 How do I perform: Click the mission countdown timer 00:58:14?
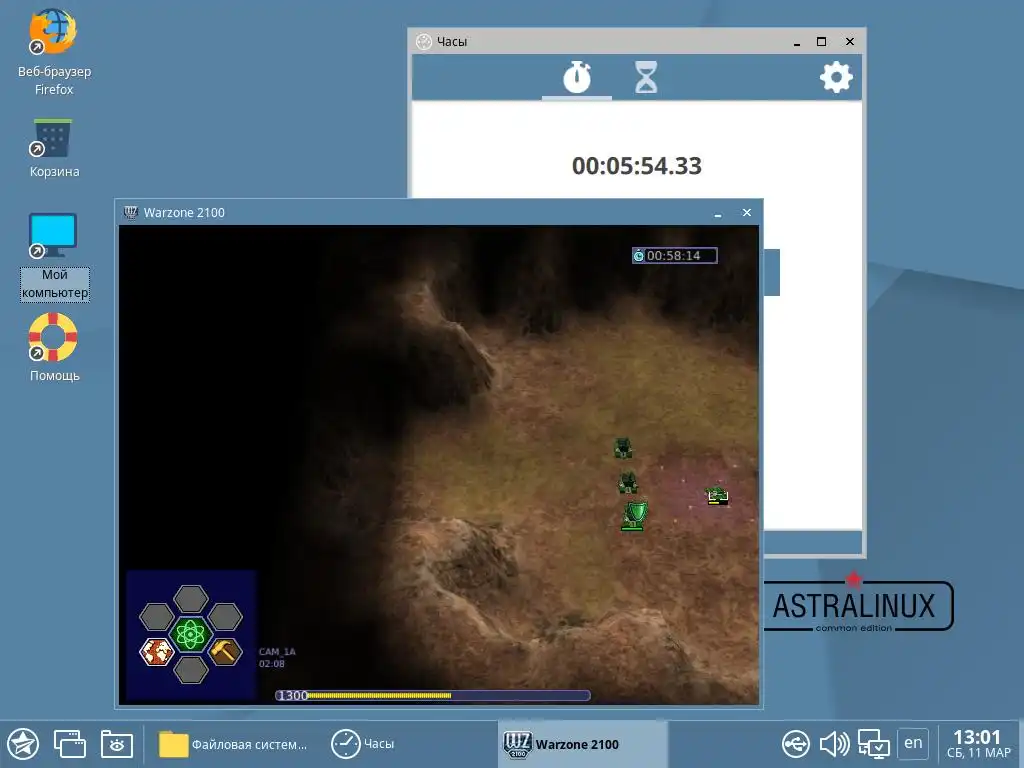pyautogui.click(x=675, y=255)
